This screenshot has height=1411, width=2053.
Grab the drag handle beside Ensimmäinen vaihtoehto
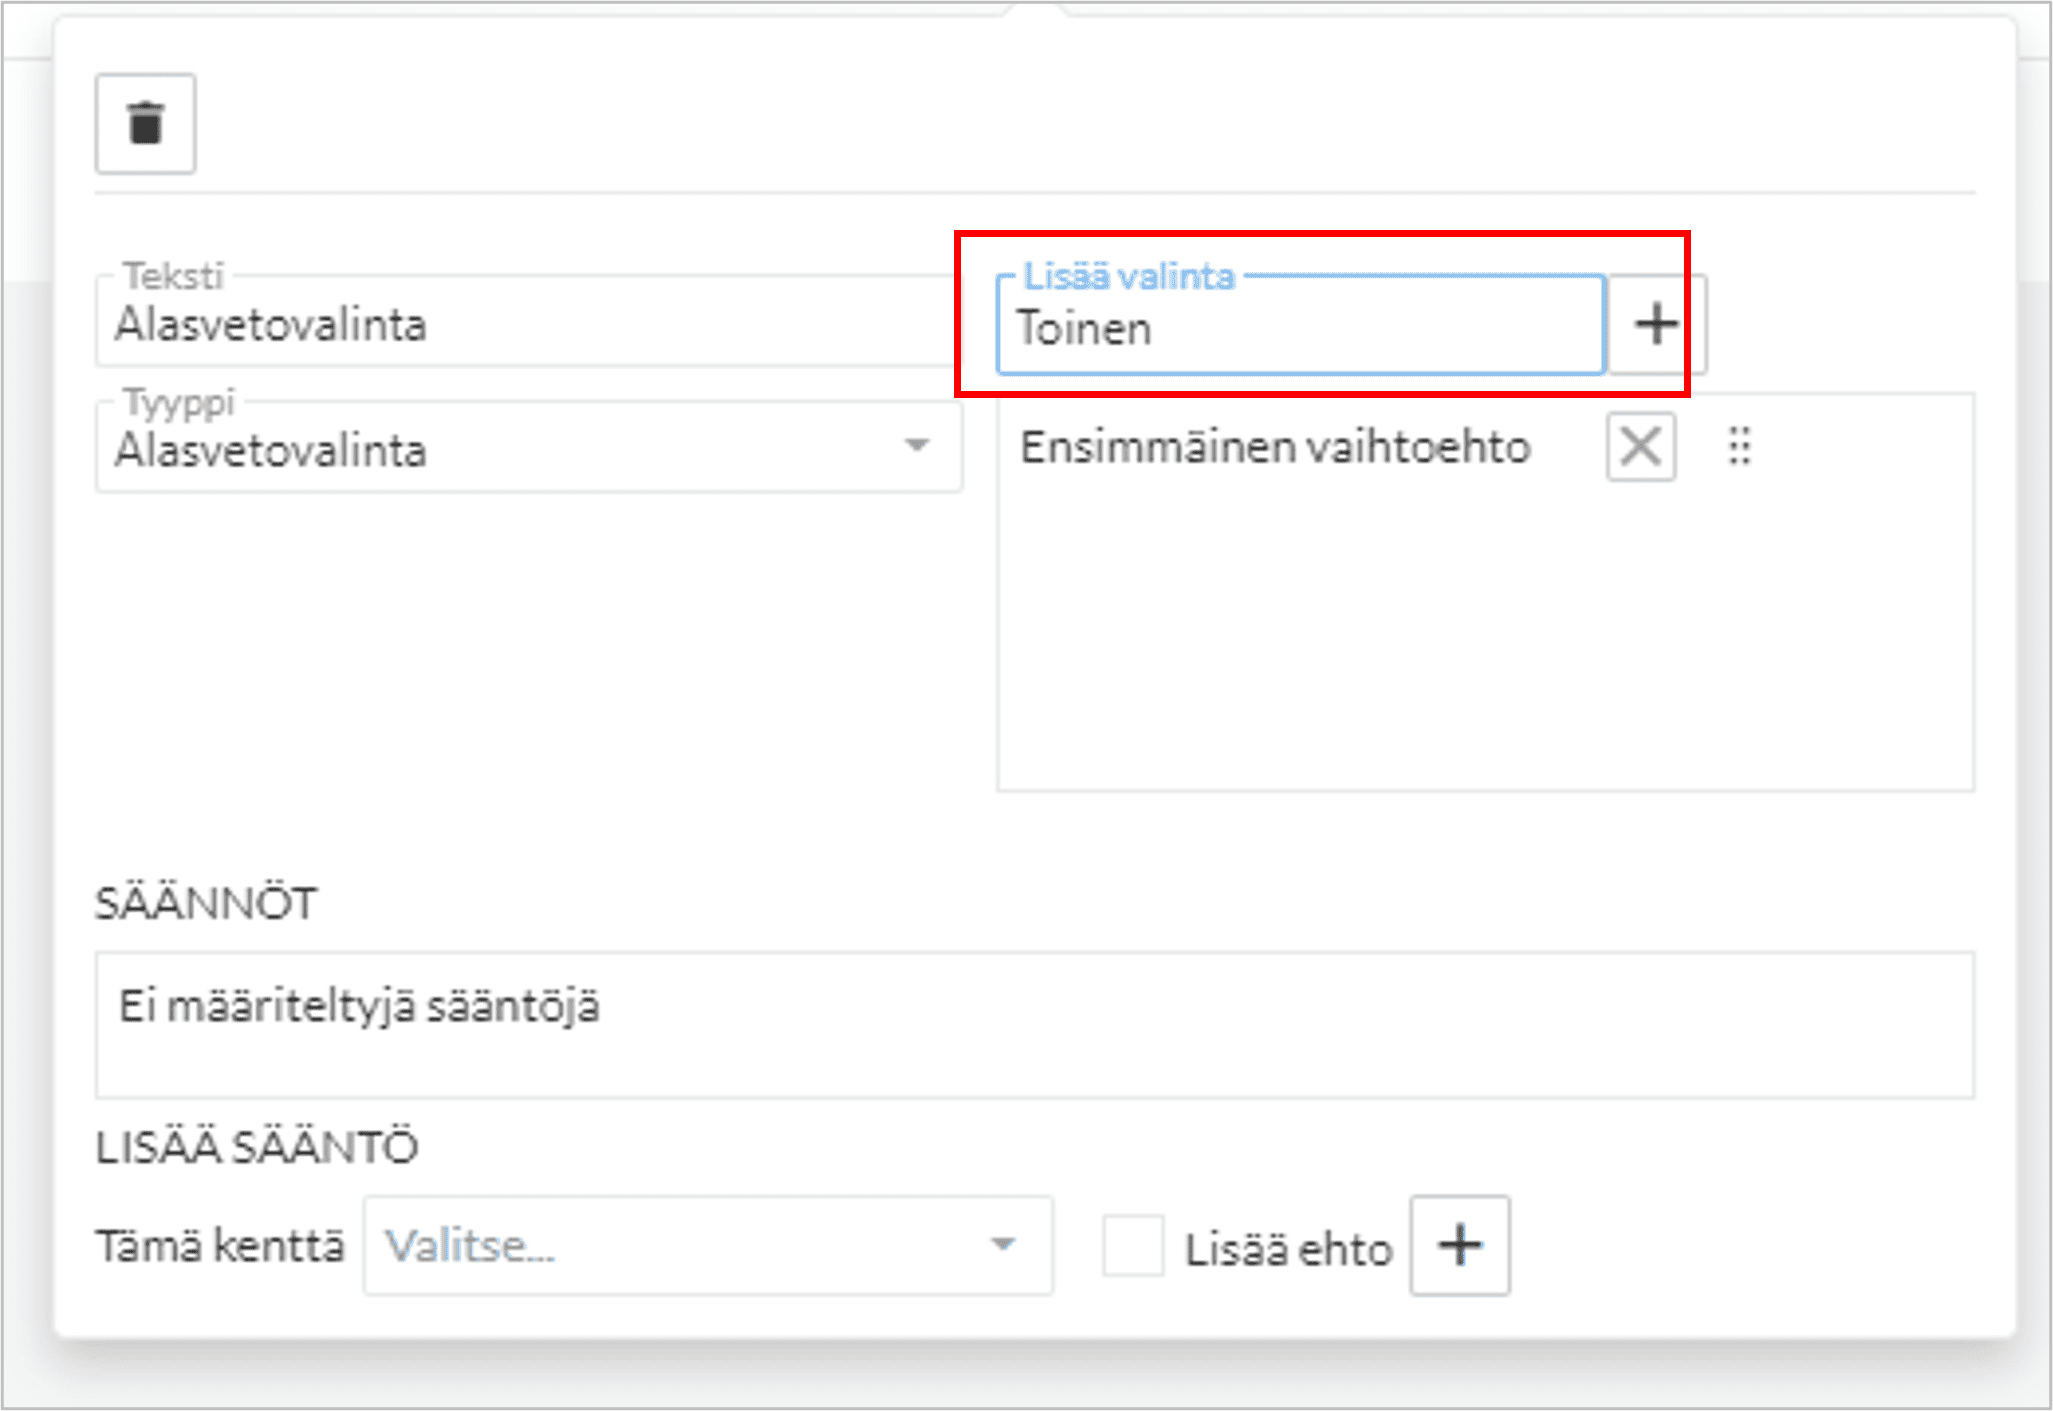(x=1739, y=446)
